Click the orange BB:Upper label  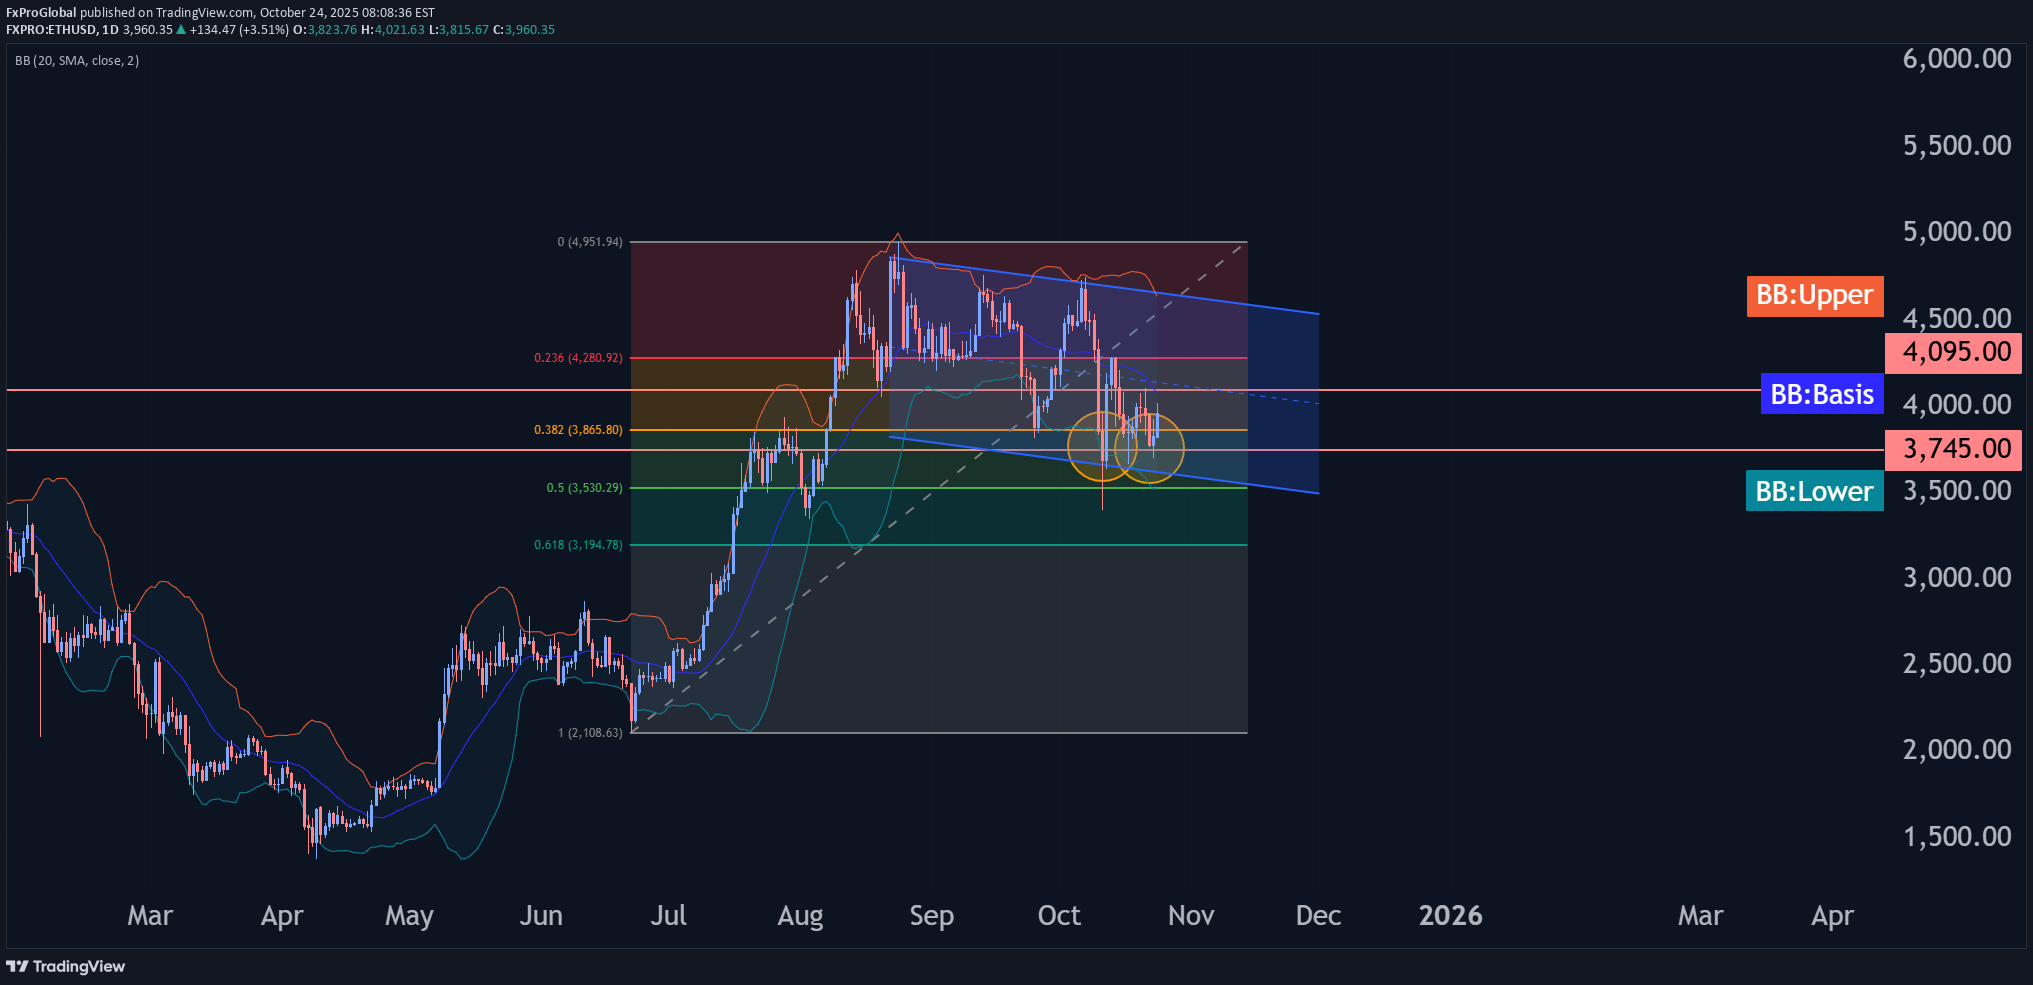[x=1814, y=296]
